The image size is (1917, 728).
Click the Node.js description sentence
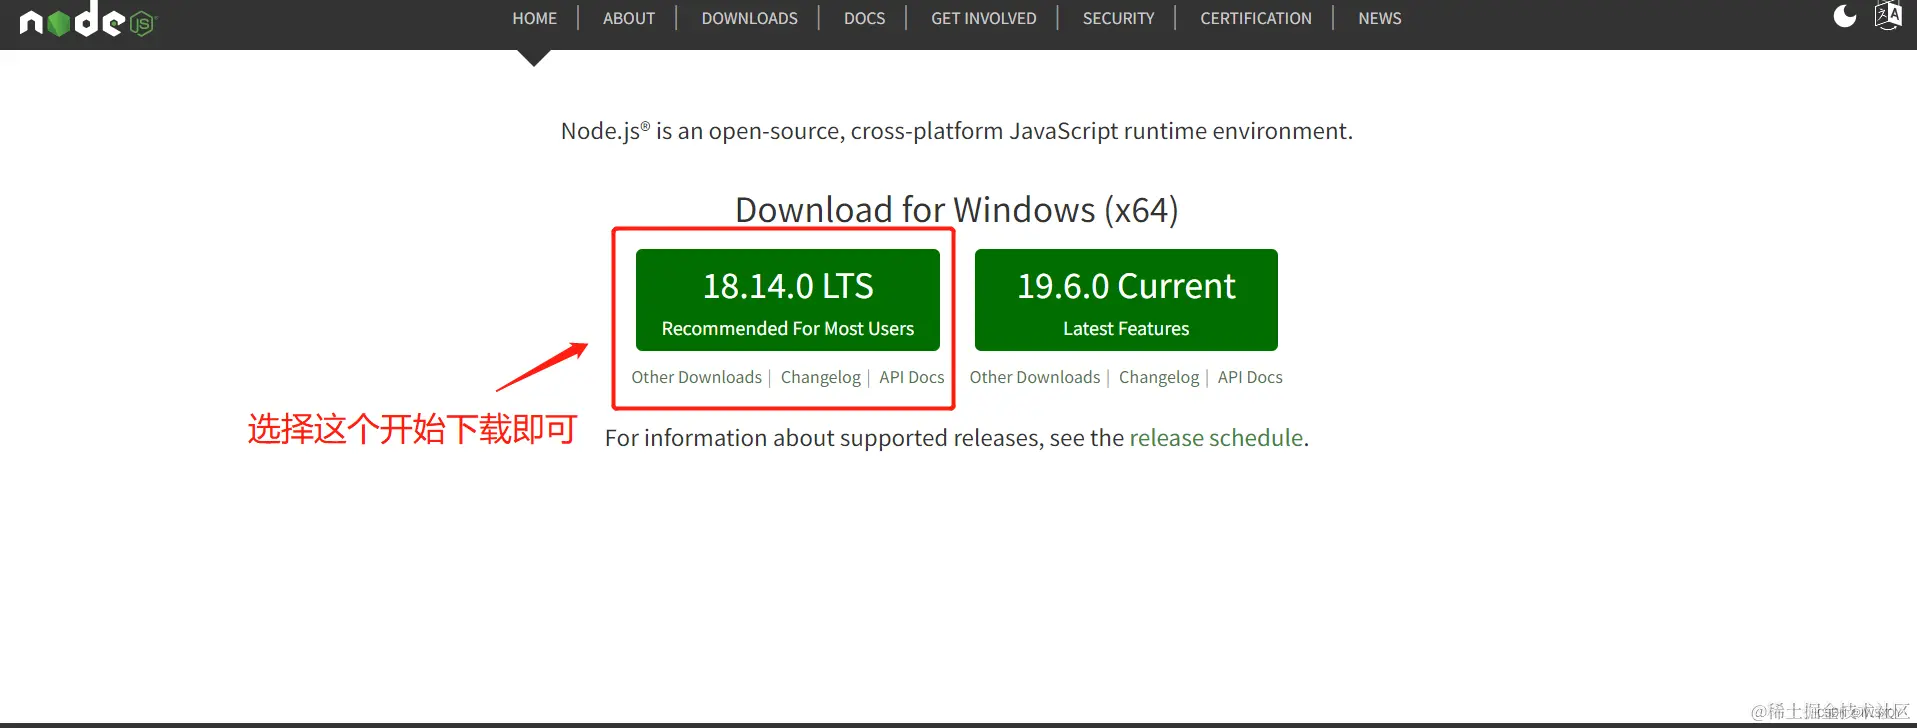point(957,131)
